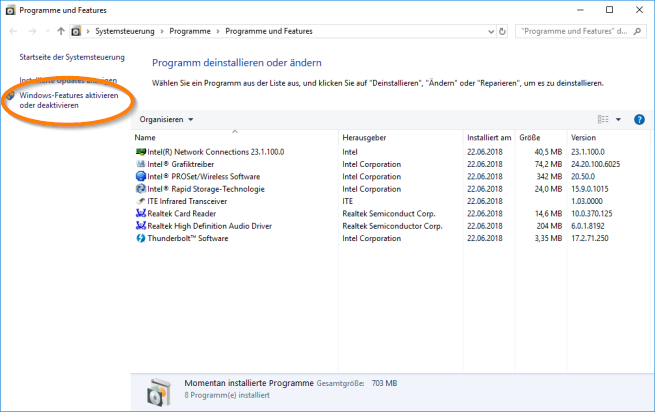Click the Intel Grafiktreiber program icon
The height and width of the screenshot is (412, 655).
141,164
